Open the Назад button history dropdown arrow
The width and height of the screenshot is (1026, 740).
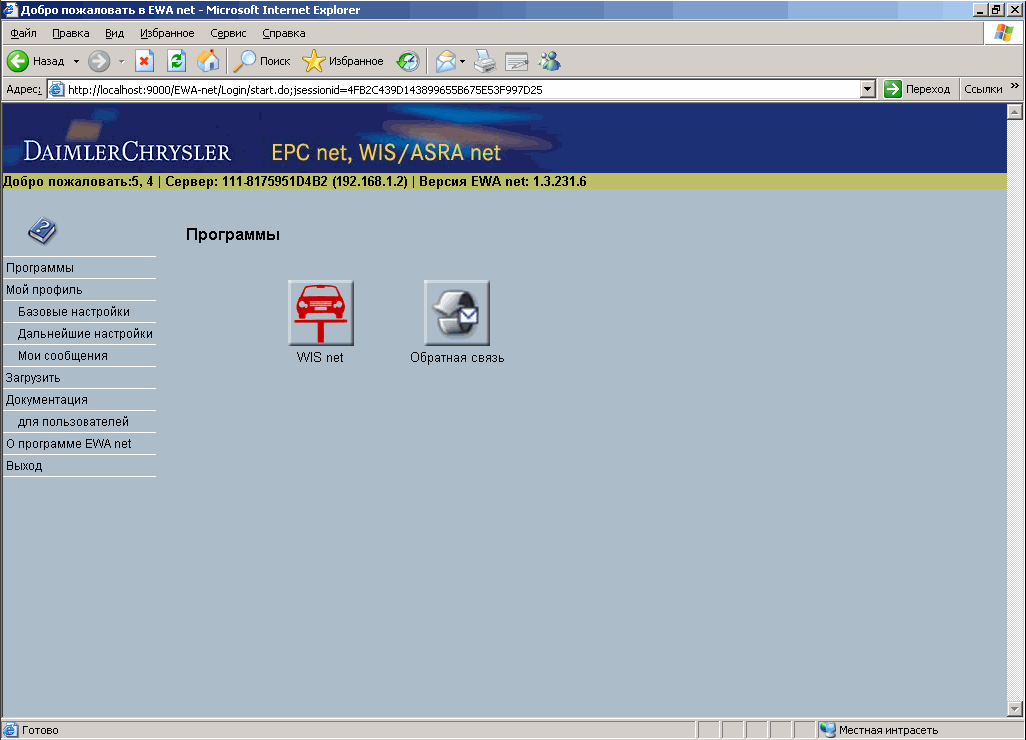point(76,61)
